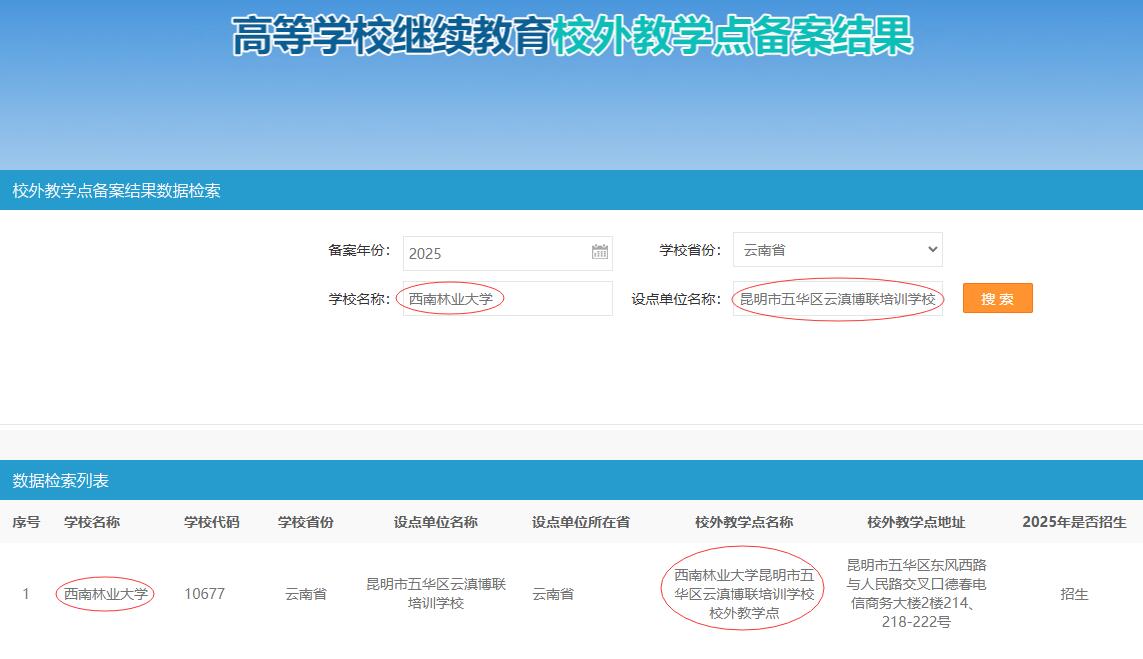Click the page title 高等学校继续教育校外教学点备案结果
This screenshot has width=1143, height=659.
click(x=572, y=37)
